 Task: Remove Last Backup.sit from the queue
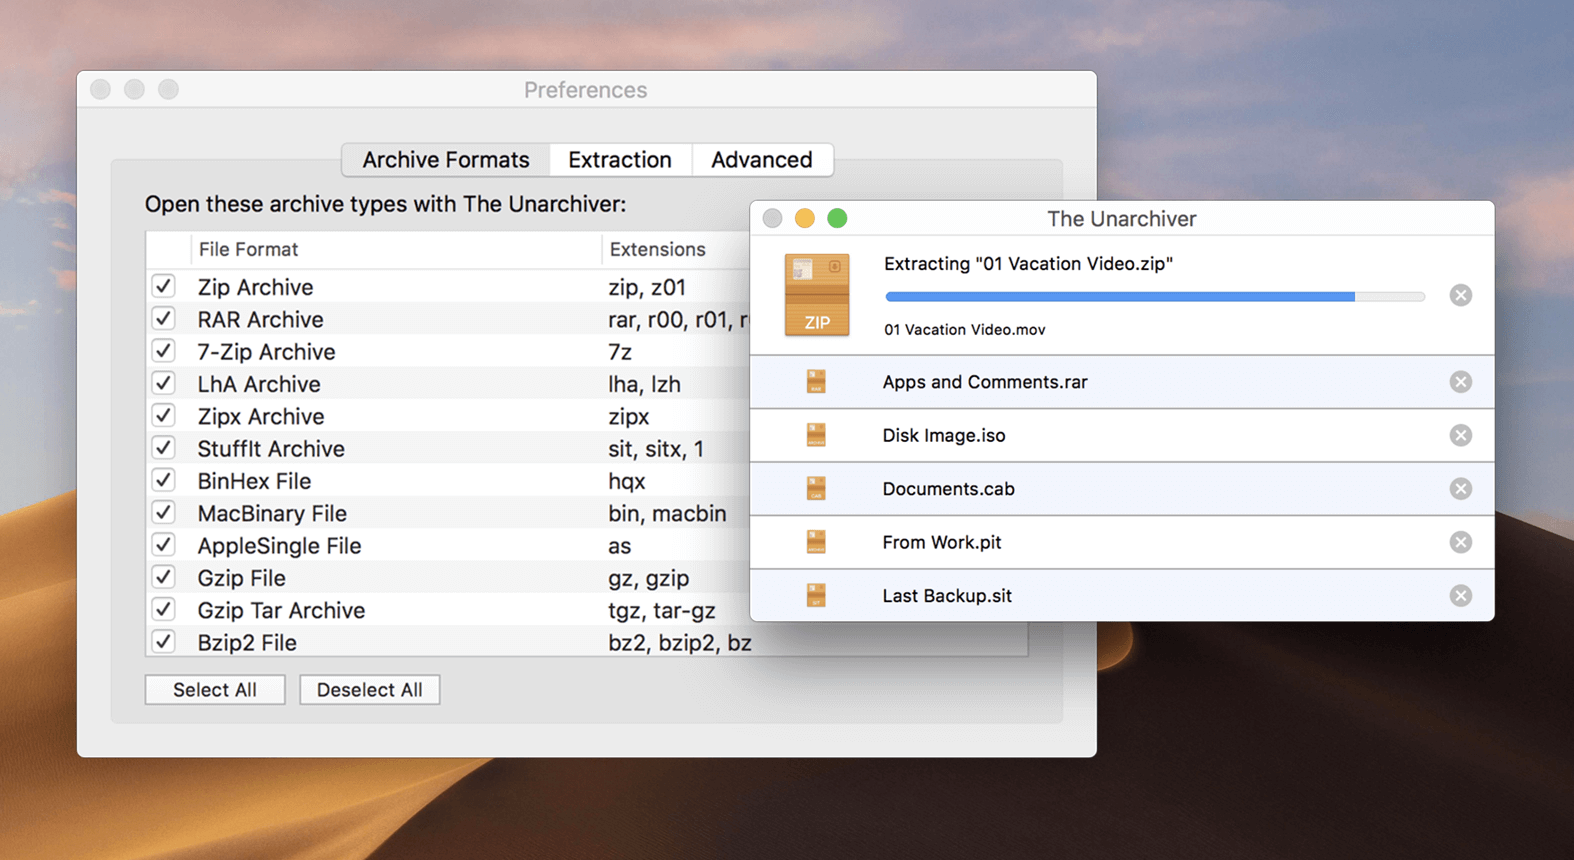pos(1460,596)
